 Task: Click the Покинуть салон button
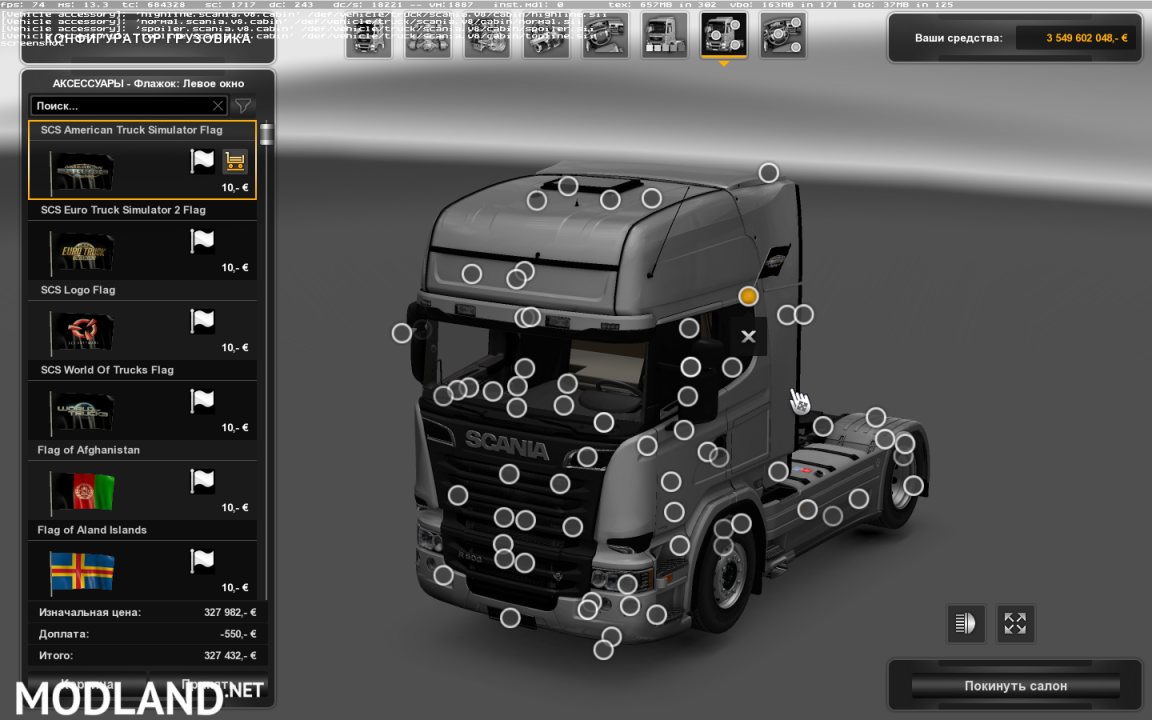tap(1015, 686)
